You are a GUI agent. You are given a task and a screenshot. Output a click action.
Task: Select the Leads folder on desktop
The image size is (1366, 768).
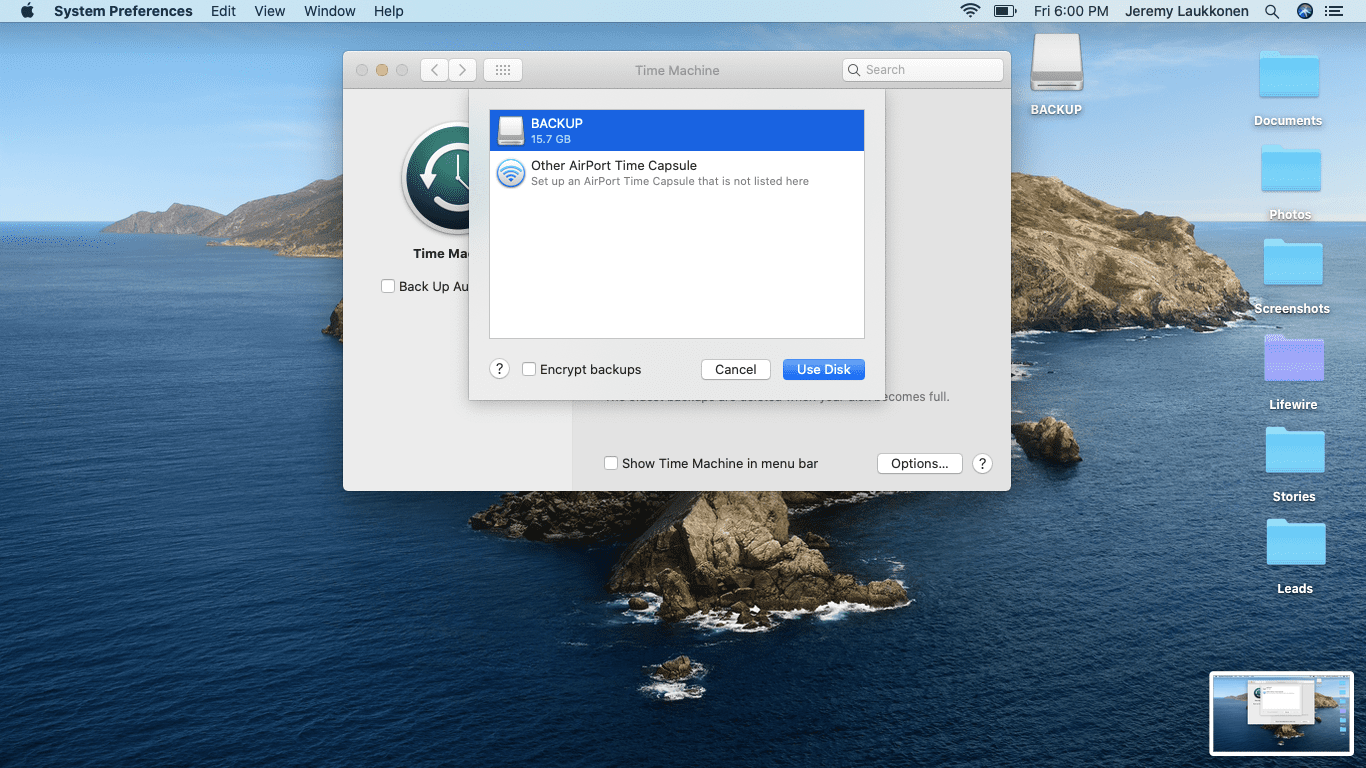1295,555
